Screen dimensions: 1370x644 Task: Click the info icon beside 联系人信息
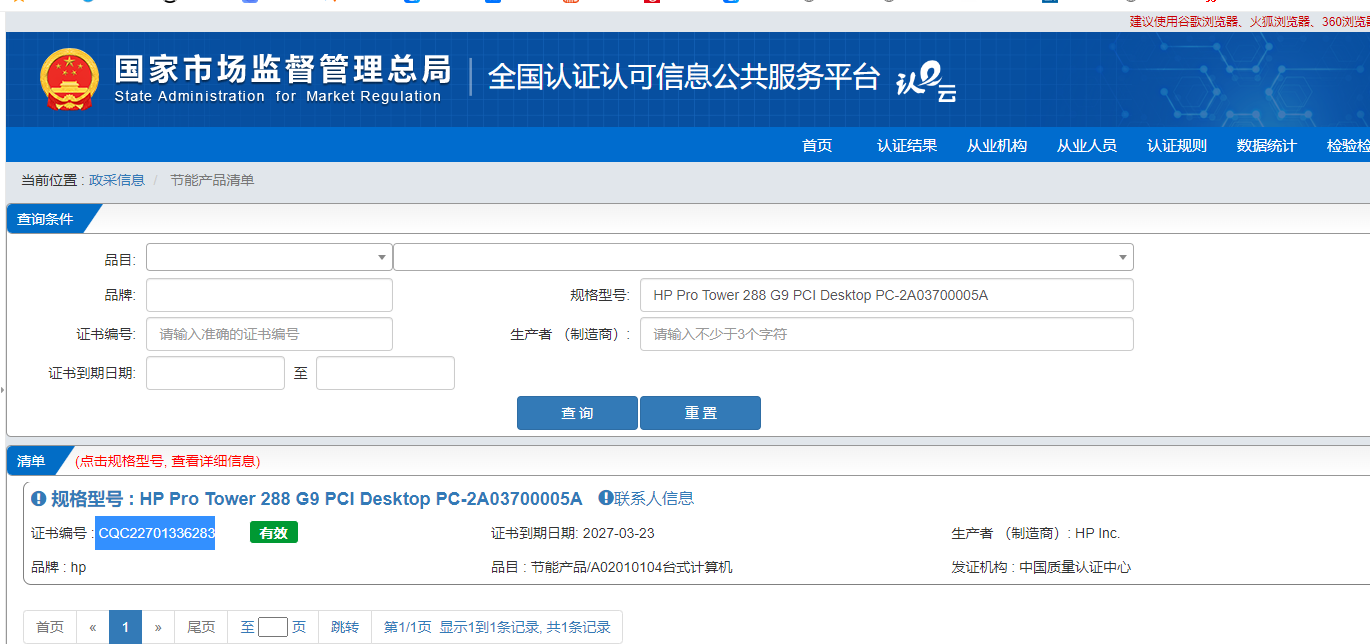(x=605, y=498)
